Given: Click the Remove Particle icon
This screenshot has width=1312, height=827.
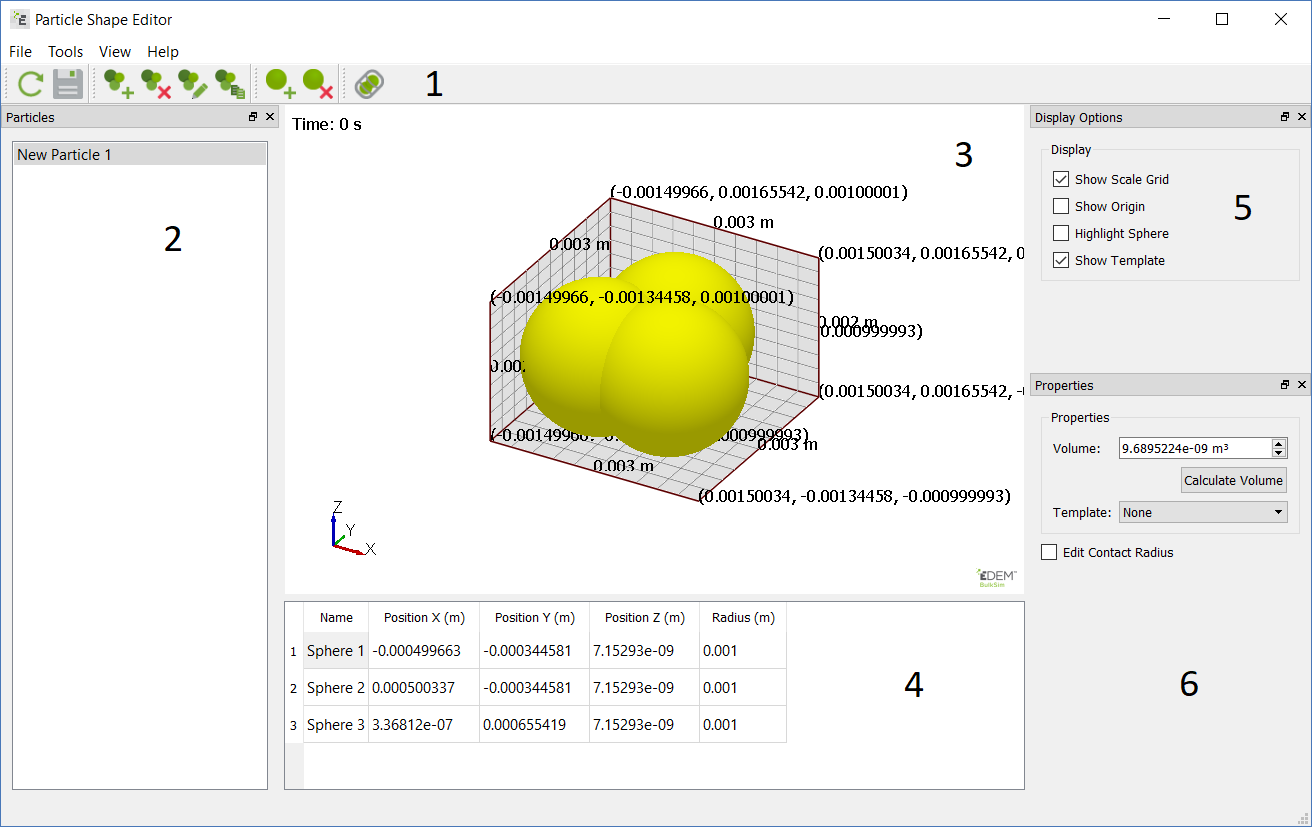Looking at the screenshot, I should [x=155, y=84].
